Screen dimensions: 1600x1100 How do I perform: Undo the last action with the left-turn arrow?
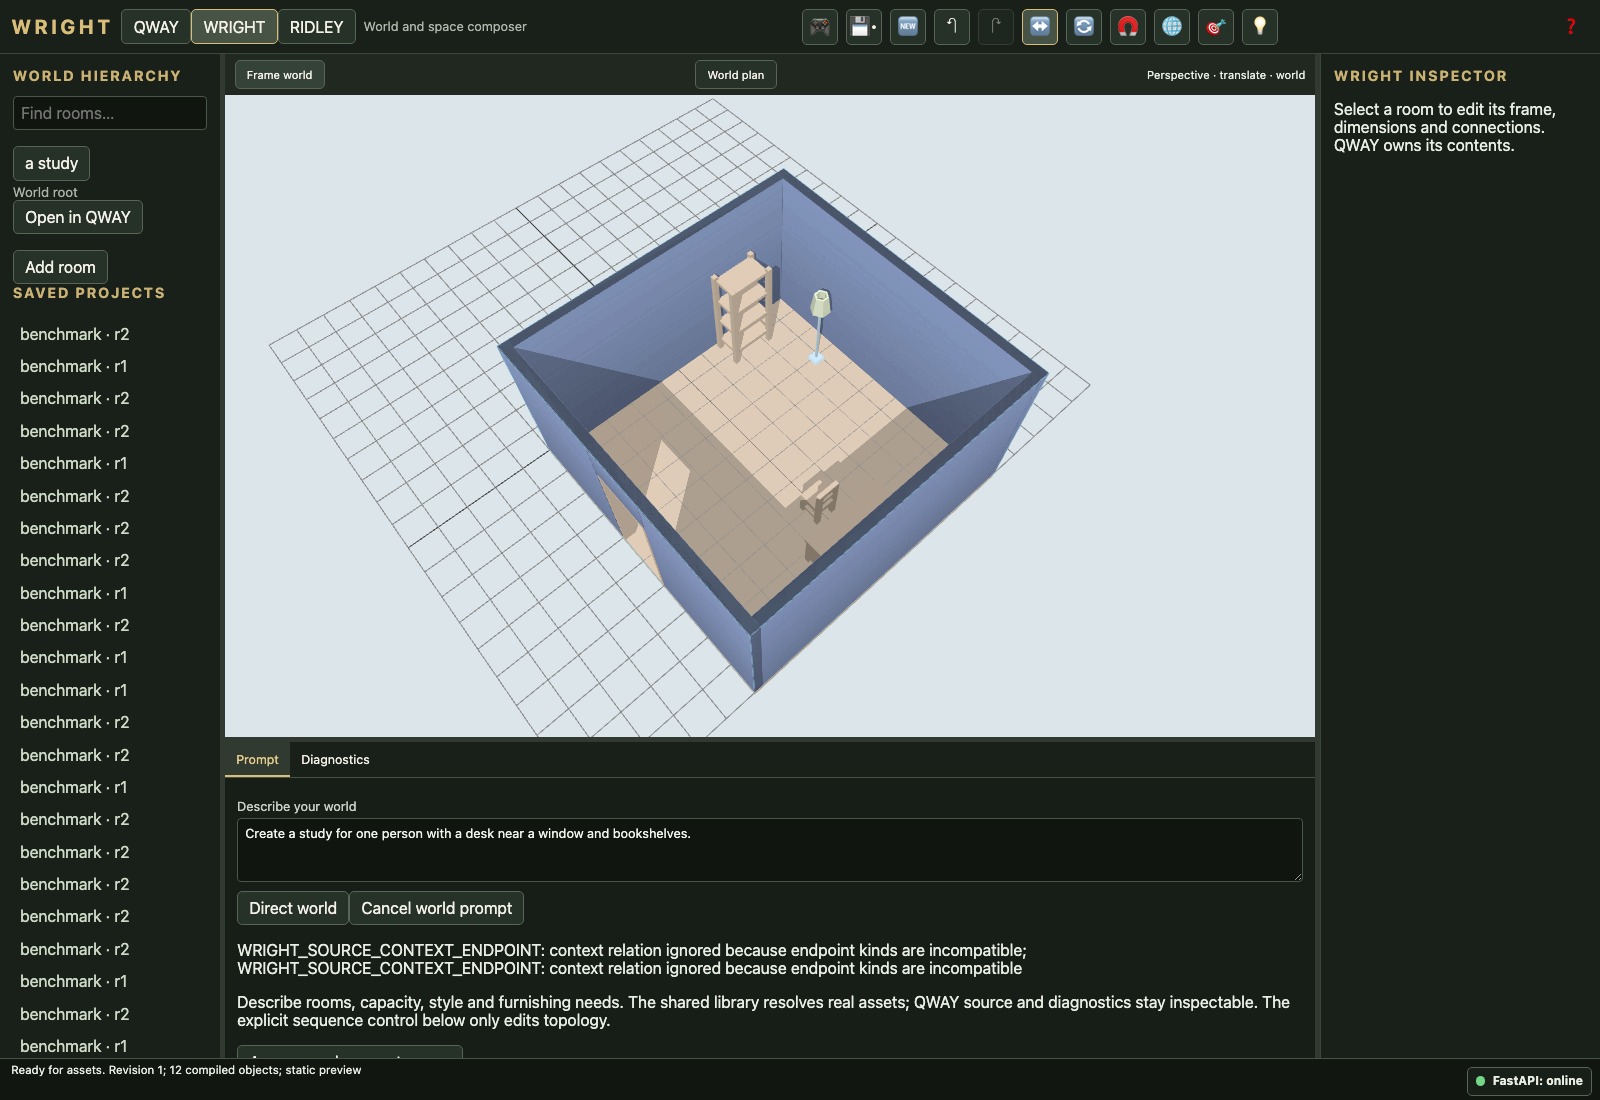(x=952, y=27)
